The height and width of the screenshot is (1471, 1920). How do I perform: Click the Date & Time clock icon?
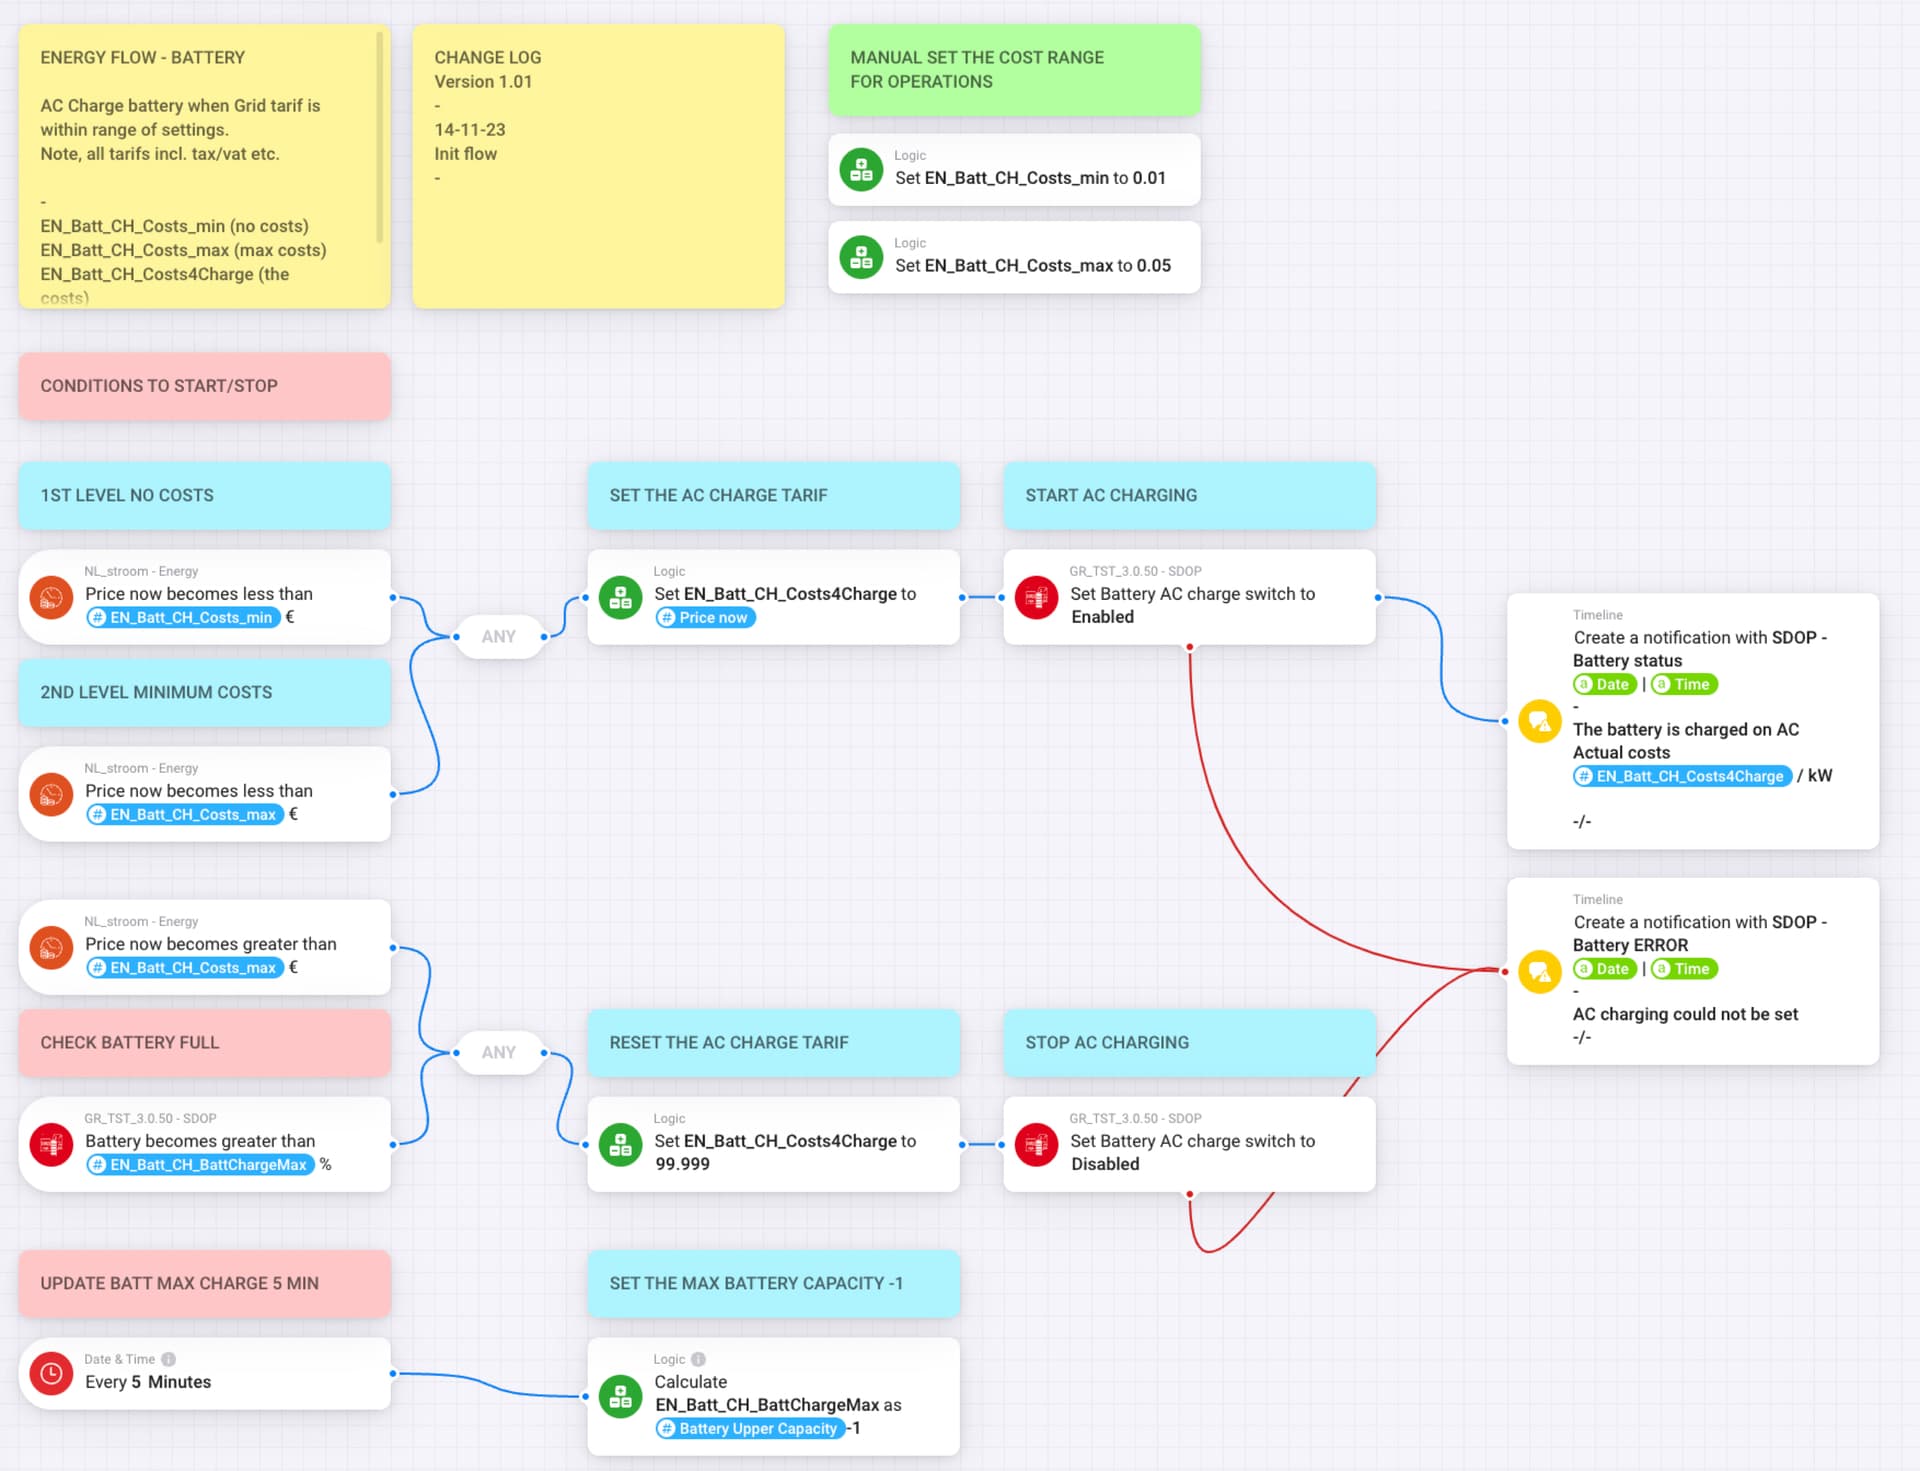pos(51,1373)
